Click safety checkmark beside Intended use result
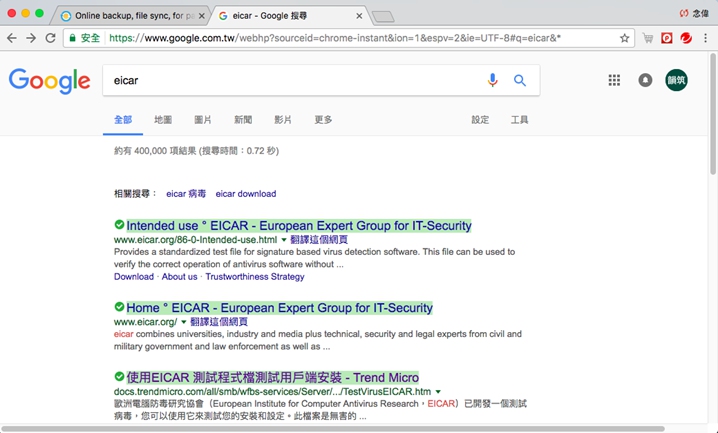Screen dimensions: 718x433 119,225
